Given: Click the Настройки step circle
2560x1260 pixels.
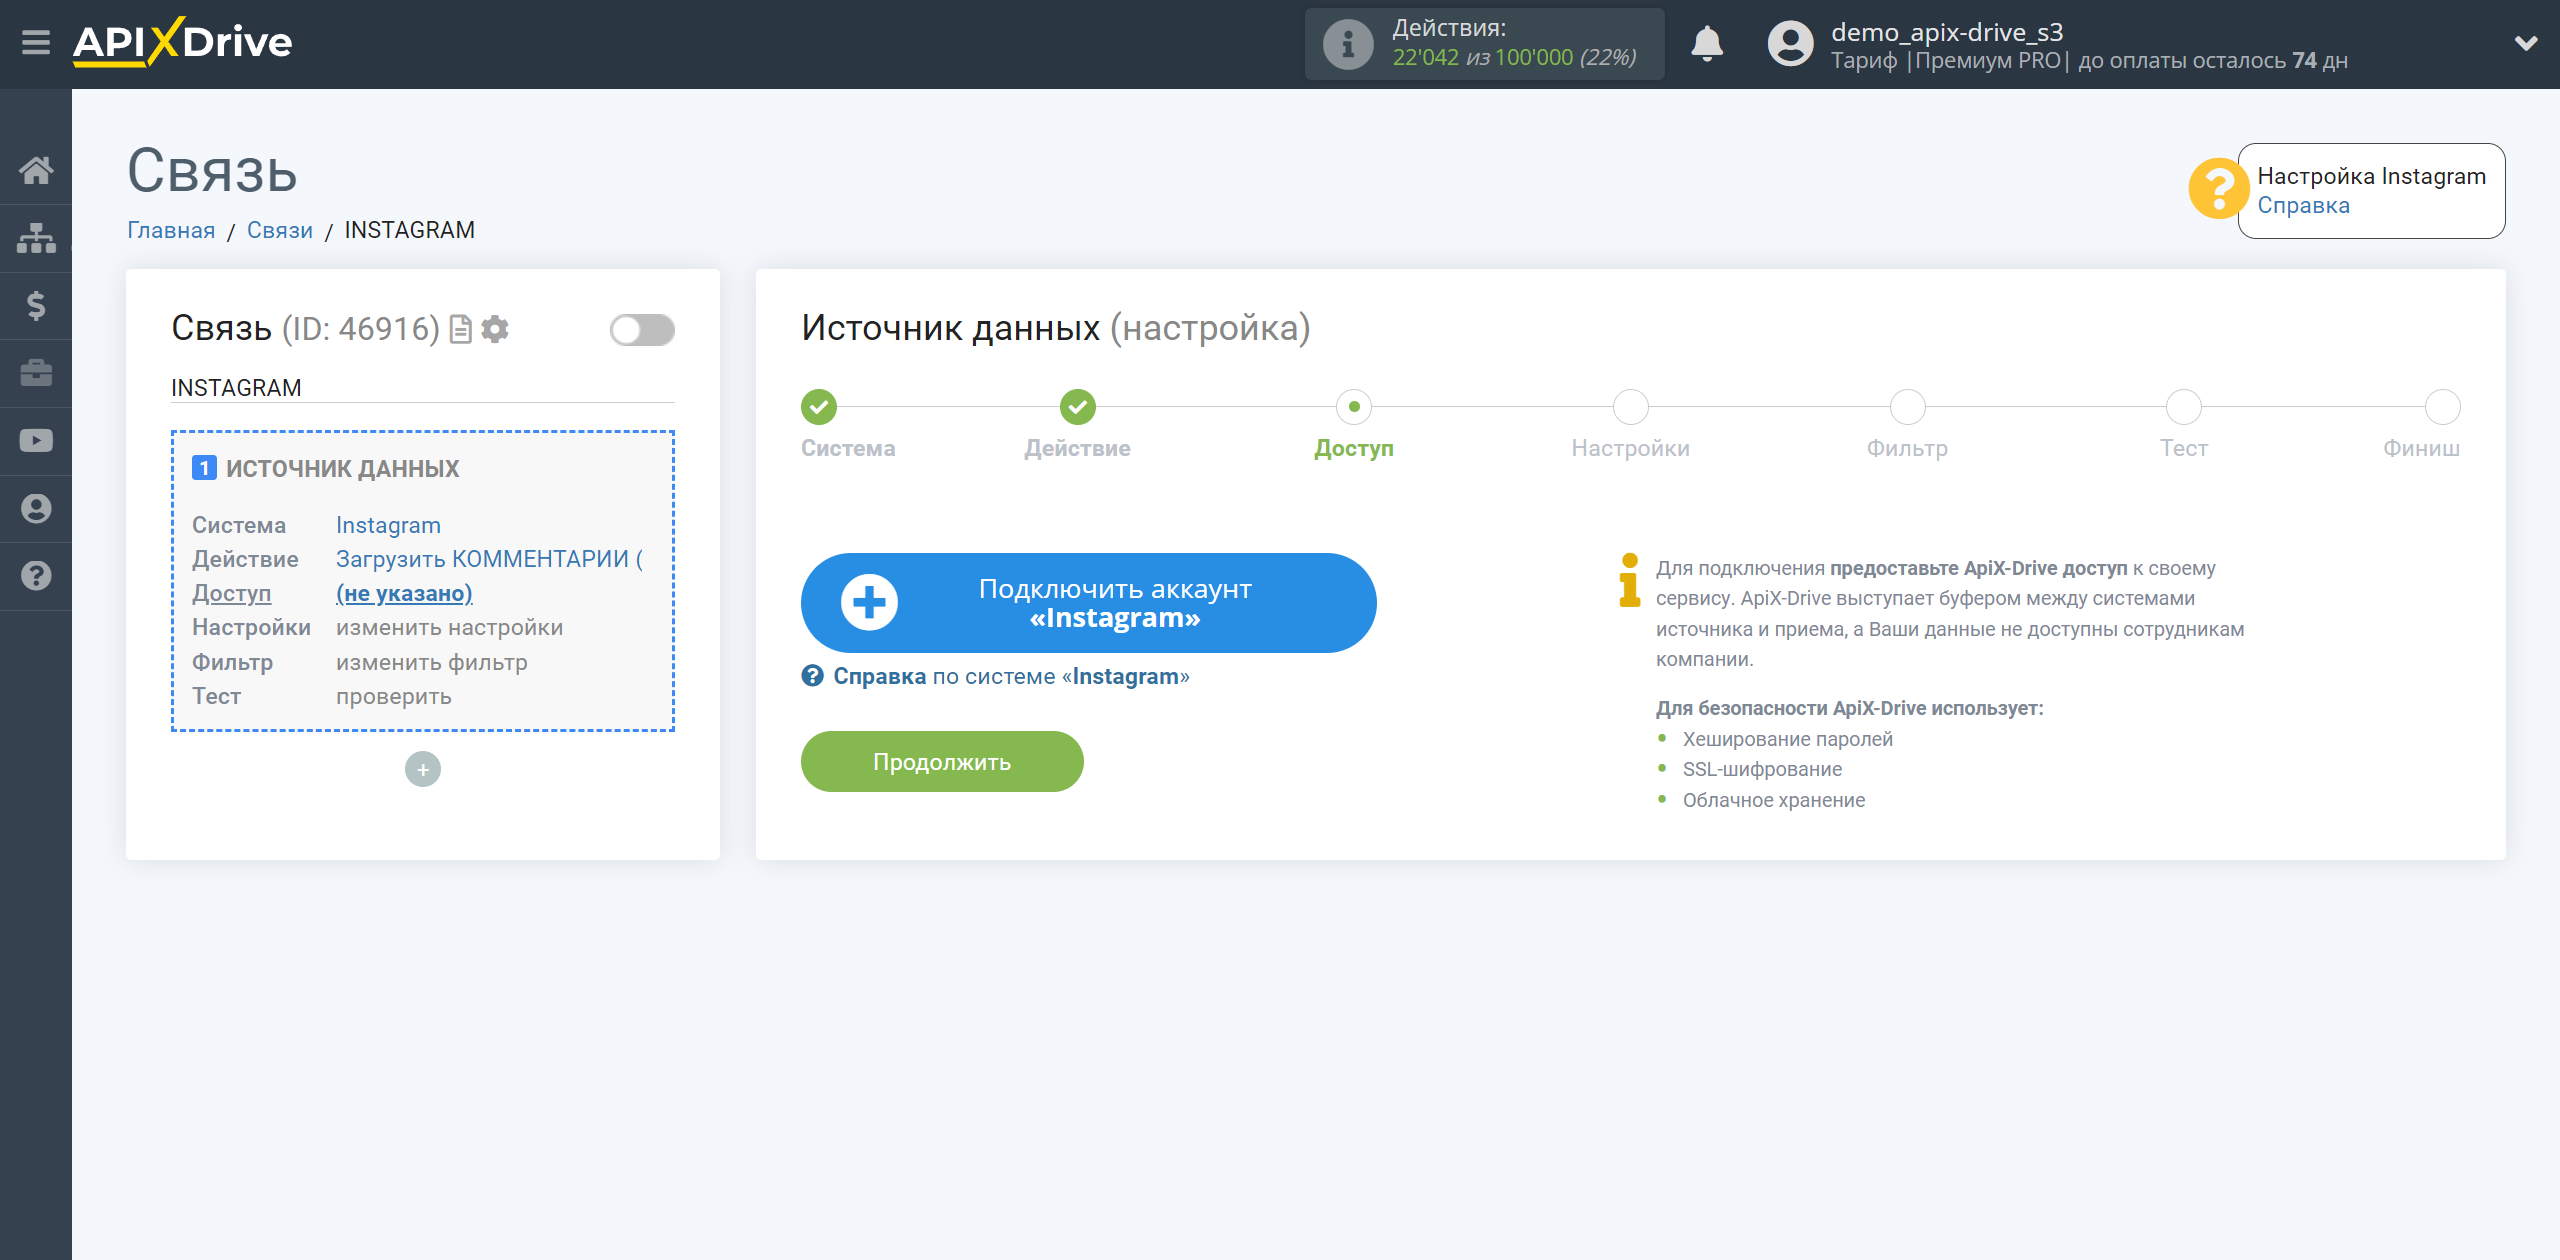Looking at the screenshot, I should pyautogui.click(x=1631, y=407).
